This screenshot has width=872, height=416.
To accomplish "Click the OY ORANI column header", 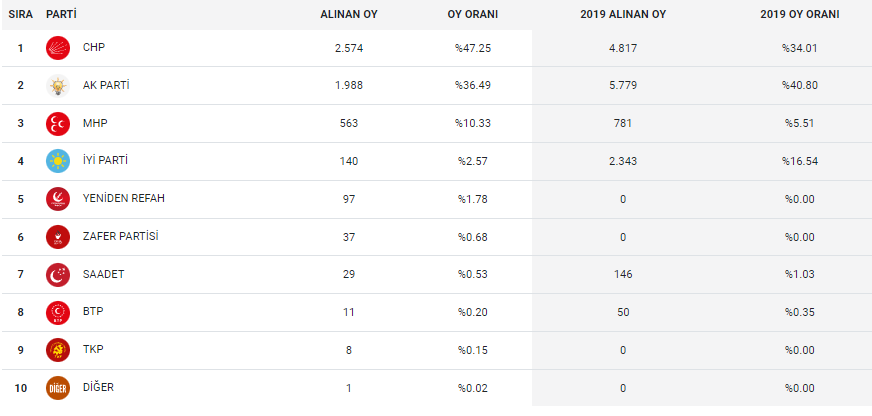I will [473, 15].
